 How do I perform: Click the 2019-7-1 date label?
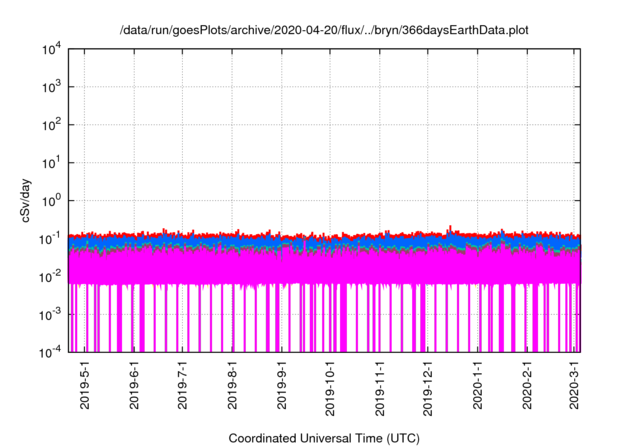pyautogui.click(x=182, y=385)
